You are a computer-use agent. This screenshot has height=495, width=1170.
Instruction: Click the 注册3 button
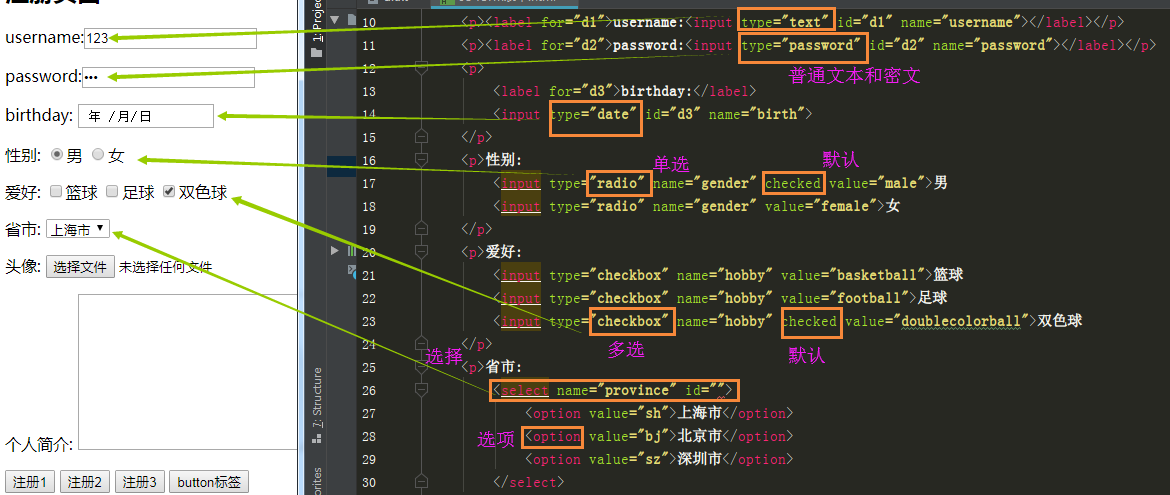click(140, 482)
